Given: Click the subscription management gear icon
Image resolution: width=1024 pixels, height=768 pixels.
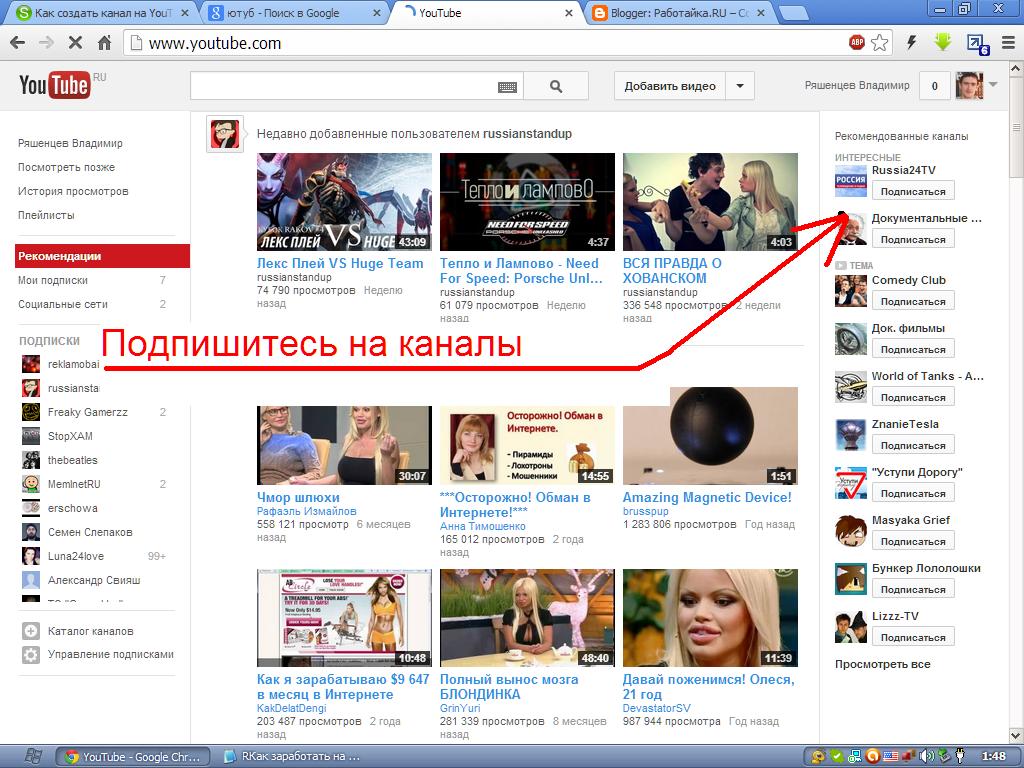Looking at the screenshot, I should [31, 654].
